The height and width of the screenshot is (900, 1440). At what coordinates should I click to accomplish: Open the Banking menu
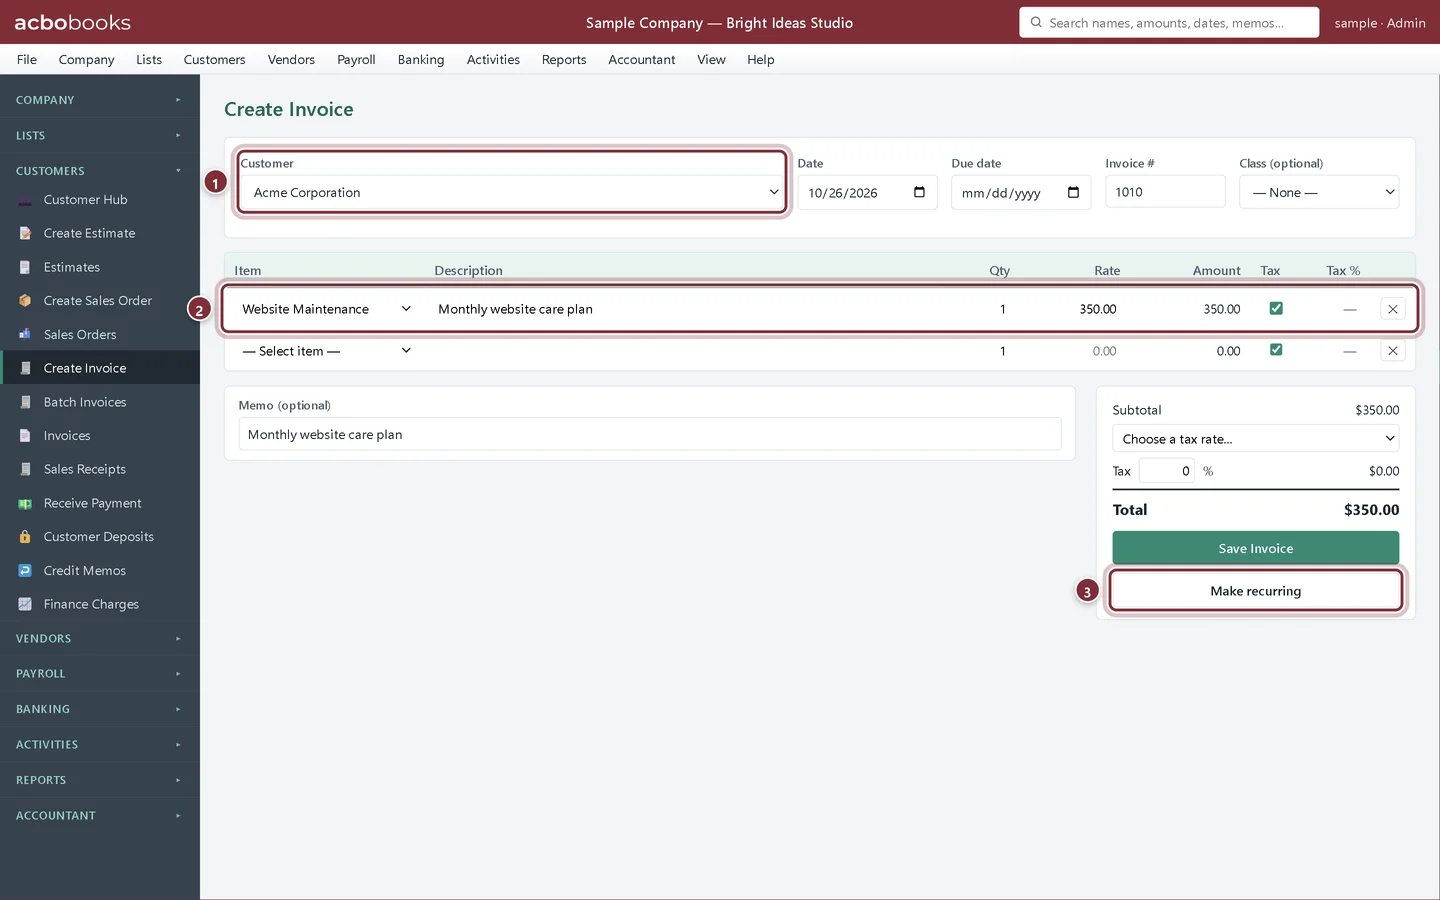point(421,60)
